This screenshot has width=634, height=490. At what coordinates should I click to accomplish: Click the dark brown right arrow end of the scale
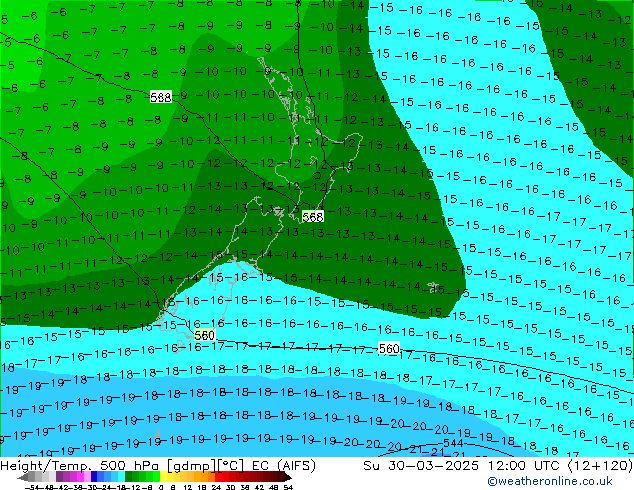click(x=287, y=477)
